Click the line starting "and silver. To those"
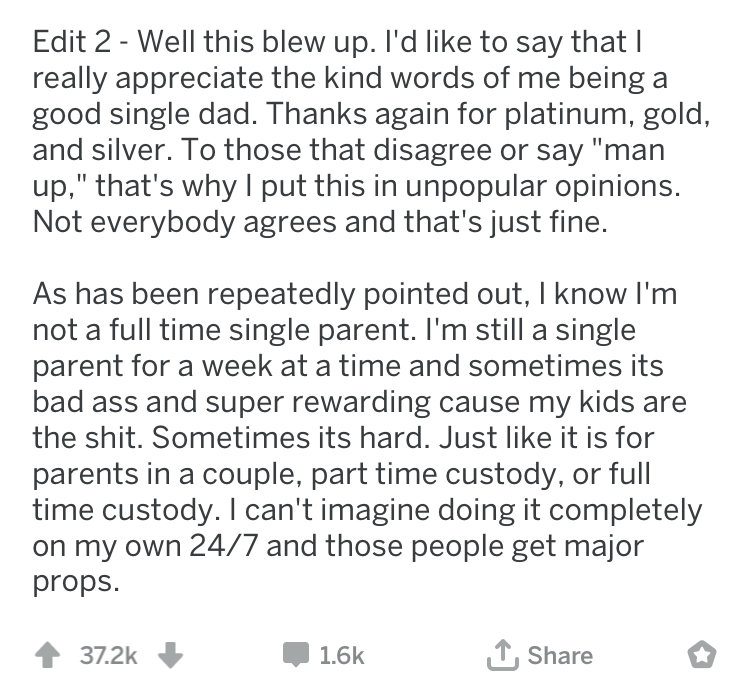Image resolution: width=750 pixels, height=687 pixels. pyautogui.click(x=349, y=150)
